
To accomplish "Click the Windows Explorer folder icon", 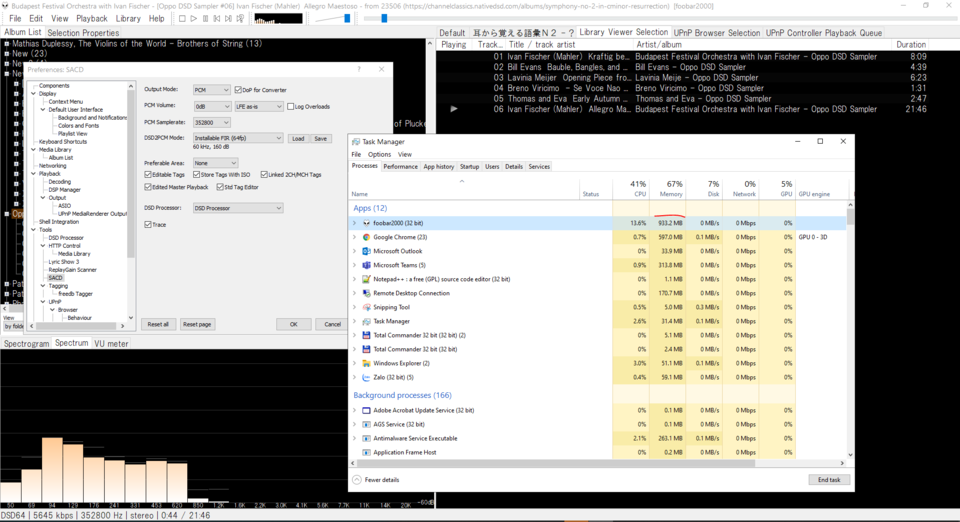I will tap(366, 364).
